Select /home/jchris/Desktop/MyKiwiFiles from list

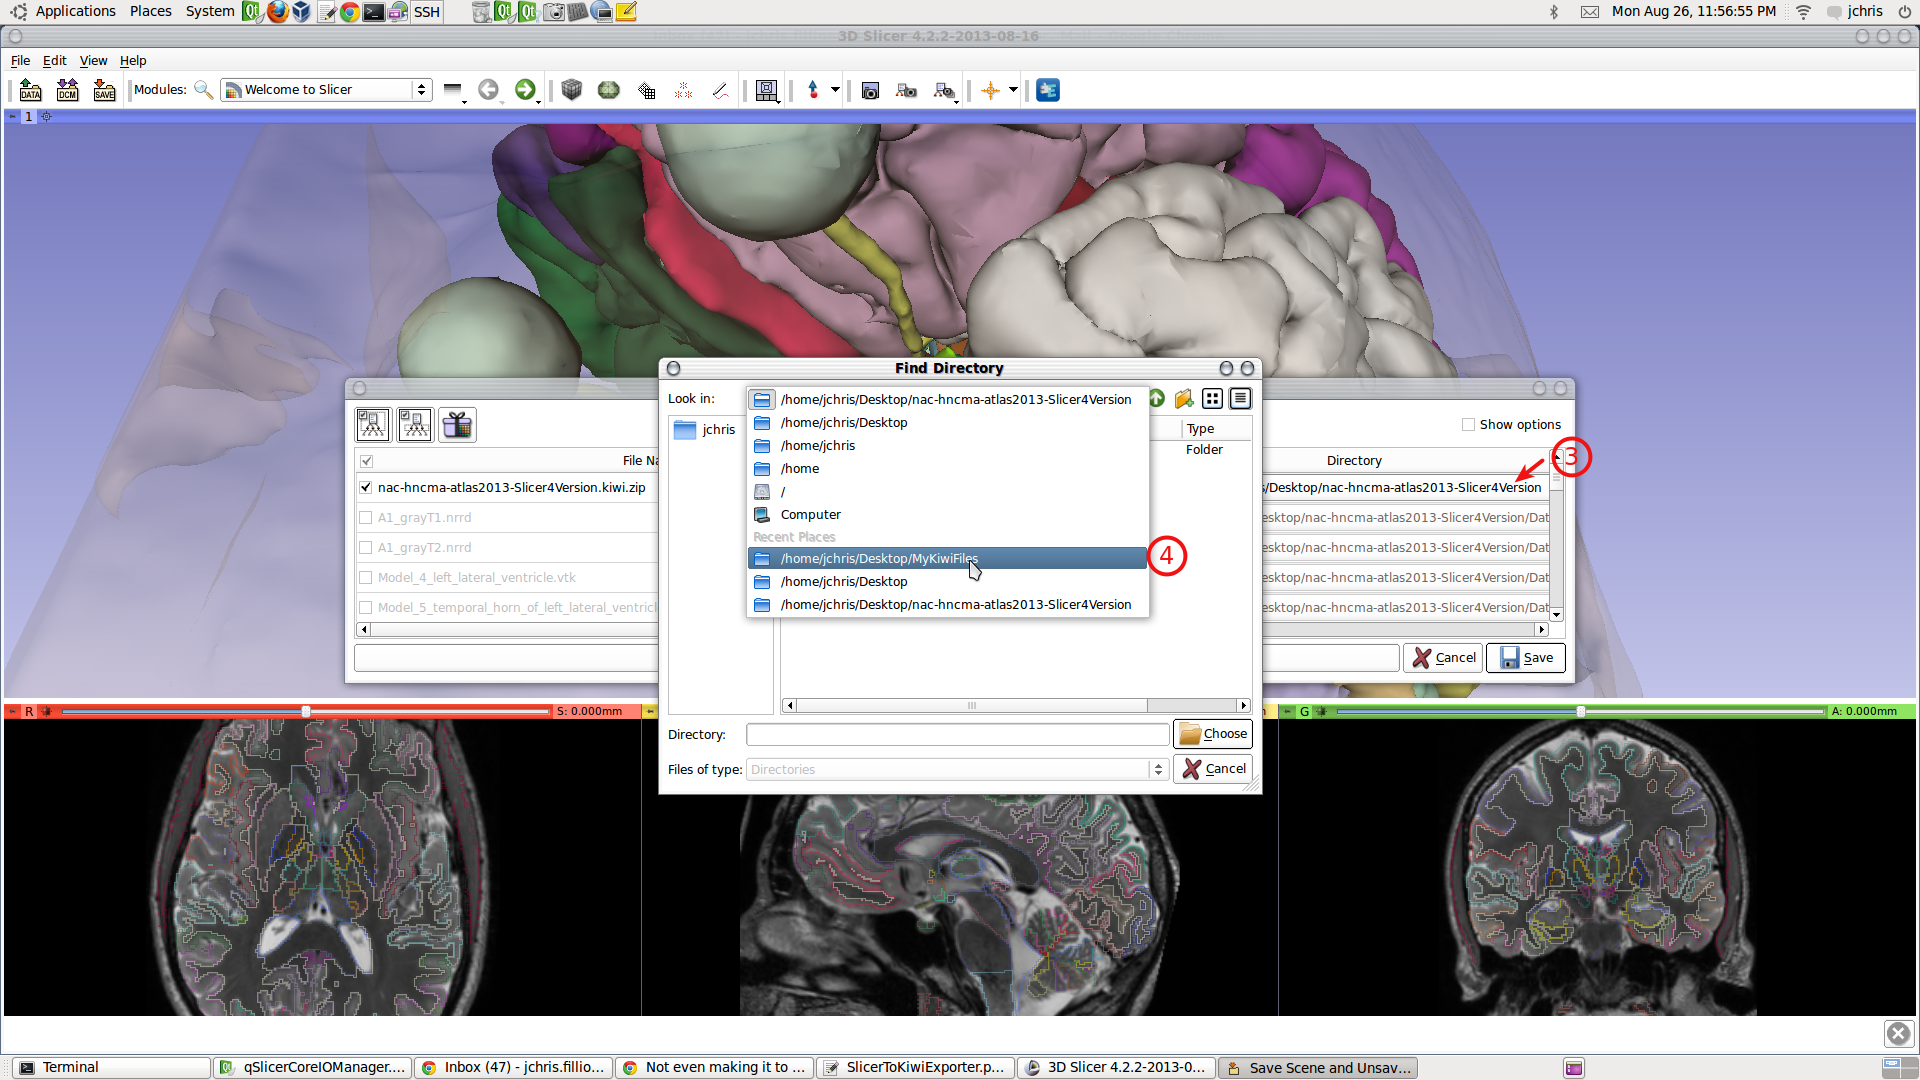coord(879,559)
